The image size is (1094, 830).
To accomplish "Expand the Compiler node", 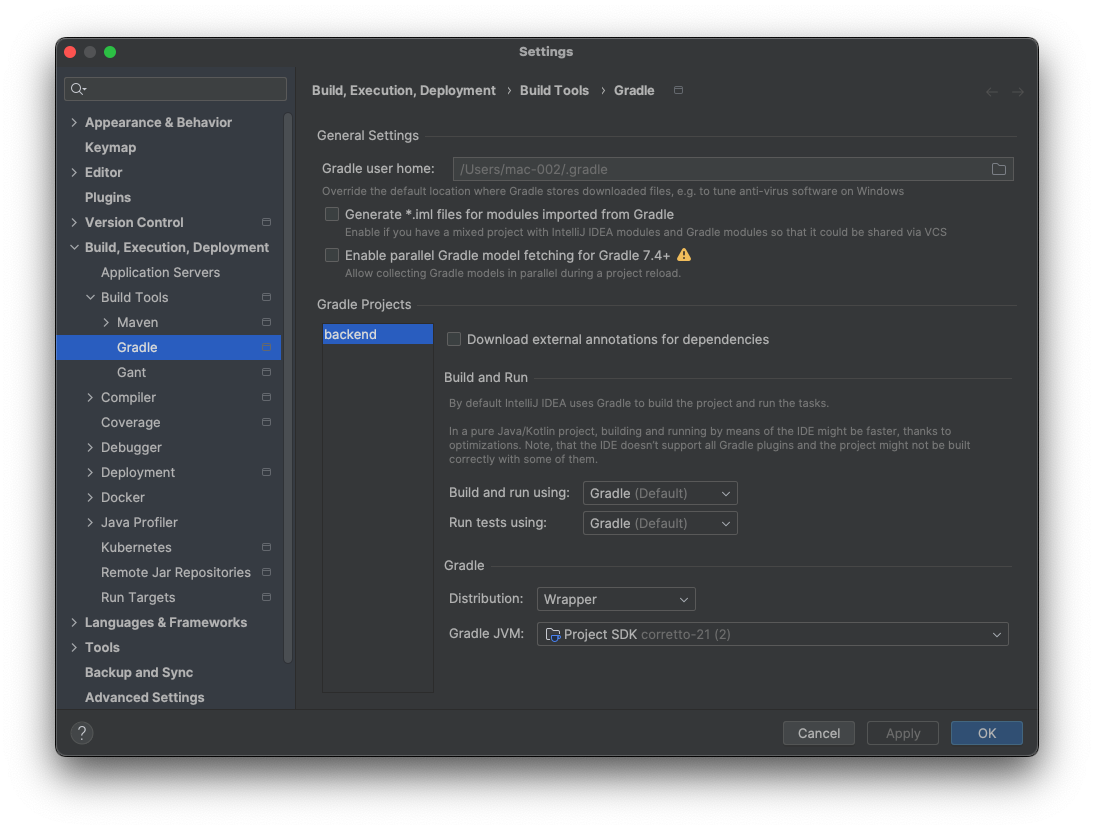I will 90,398.
